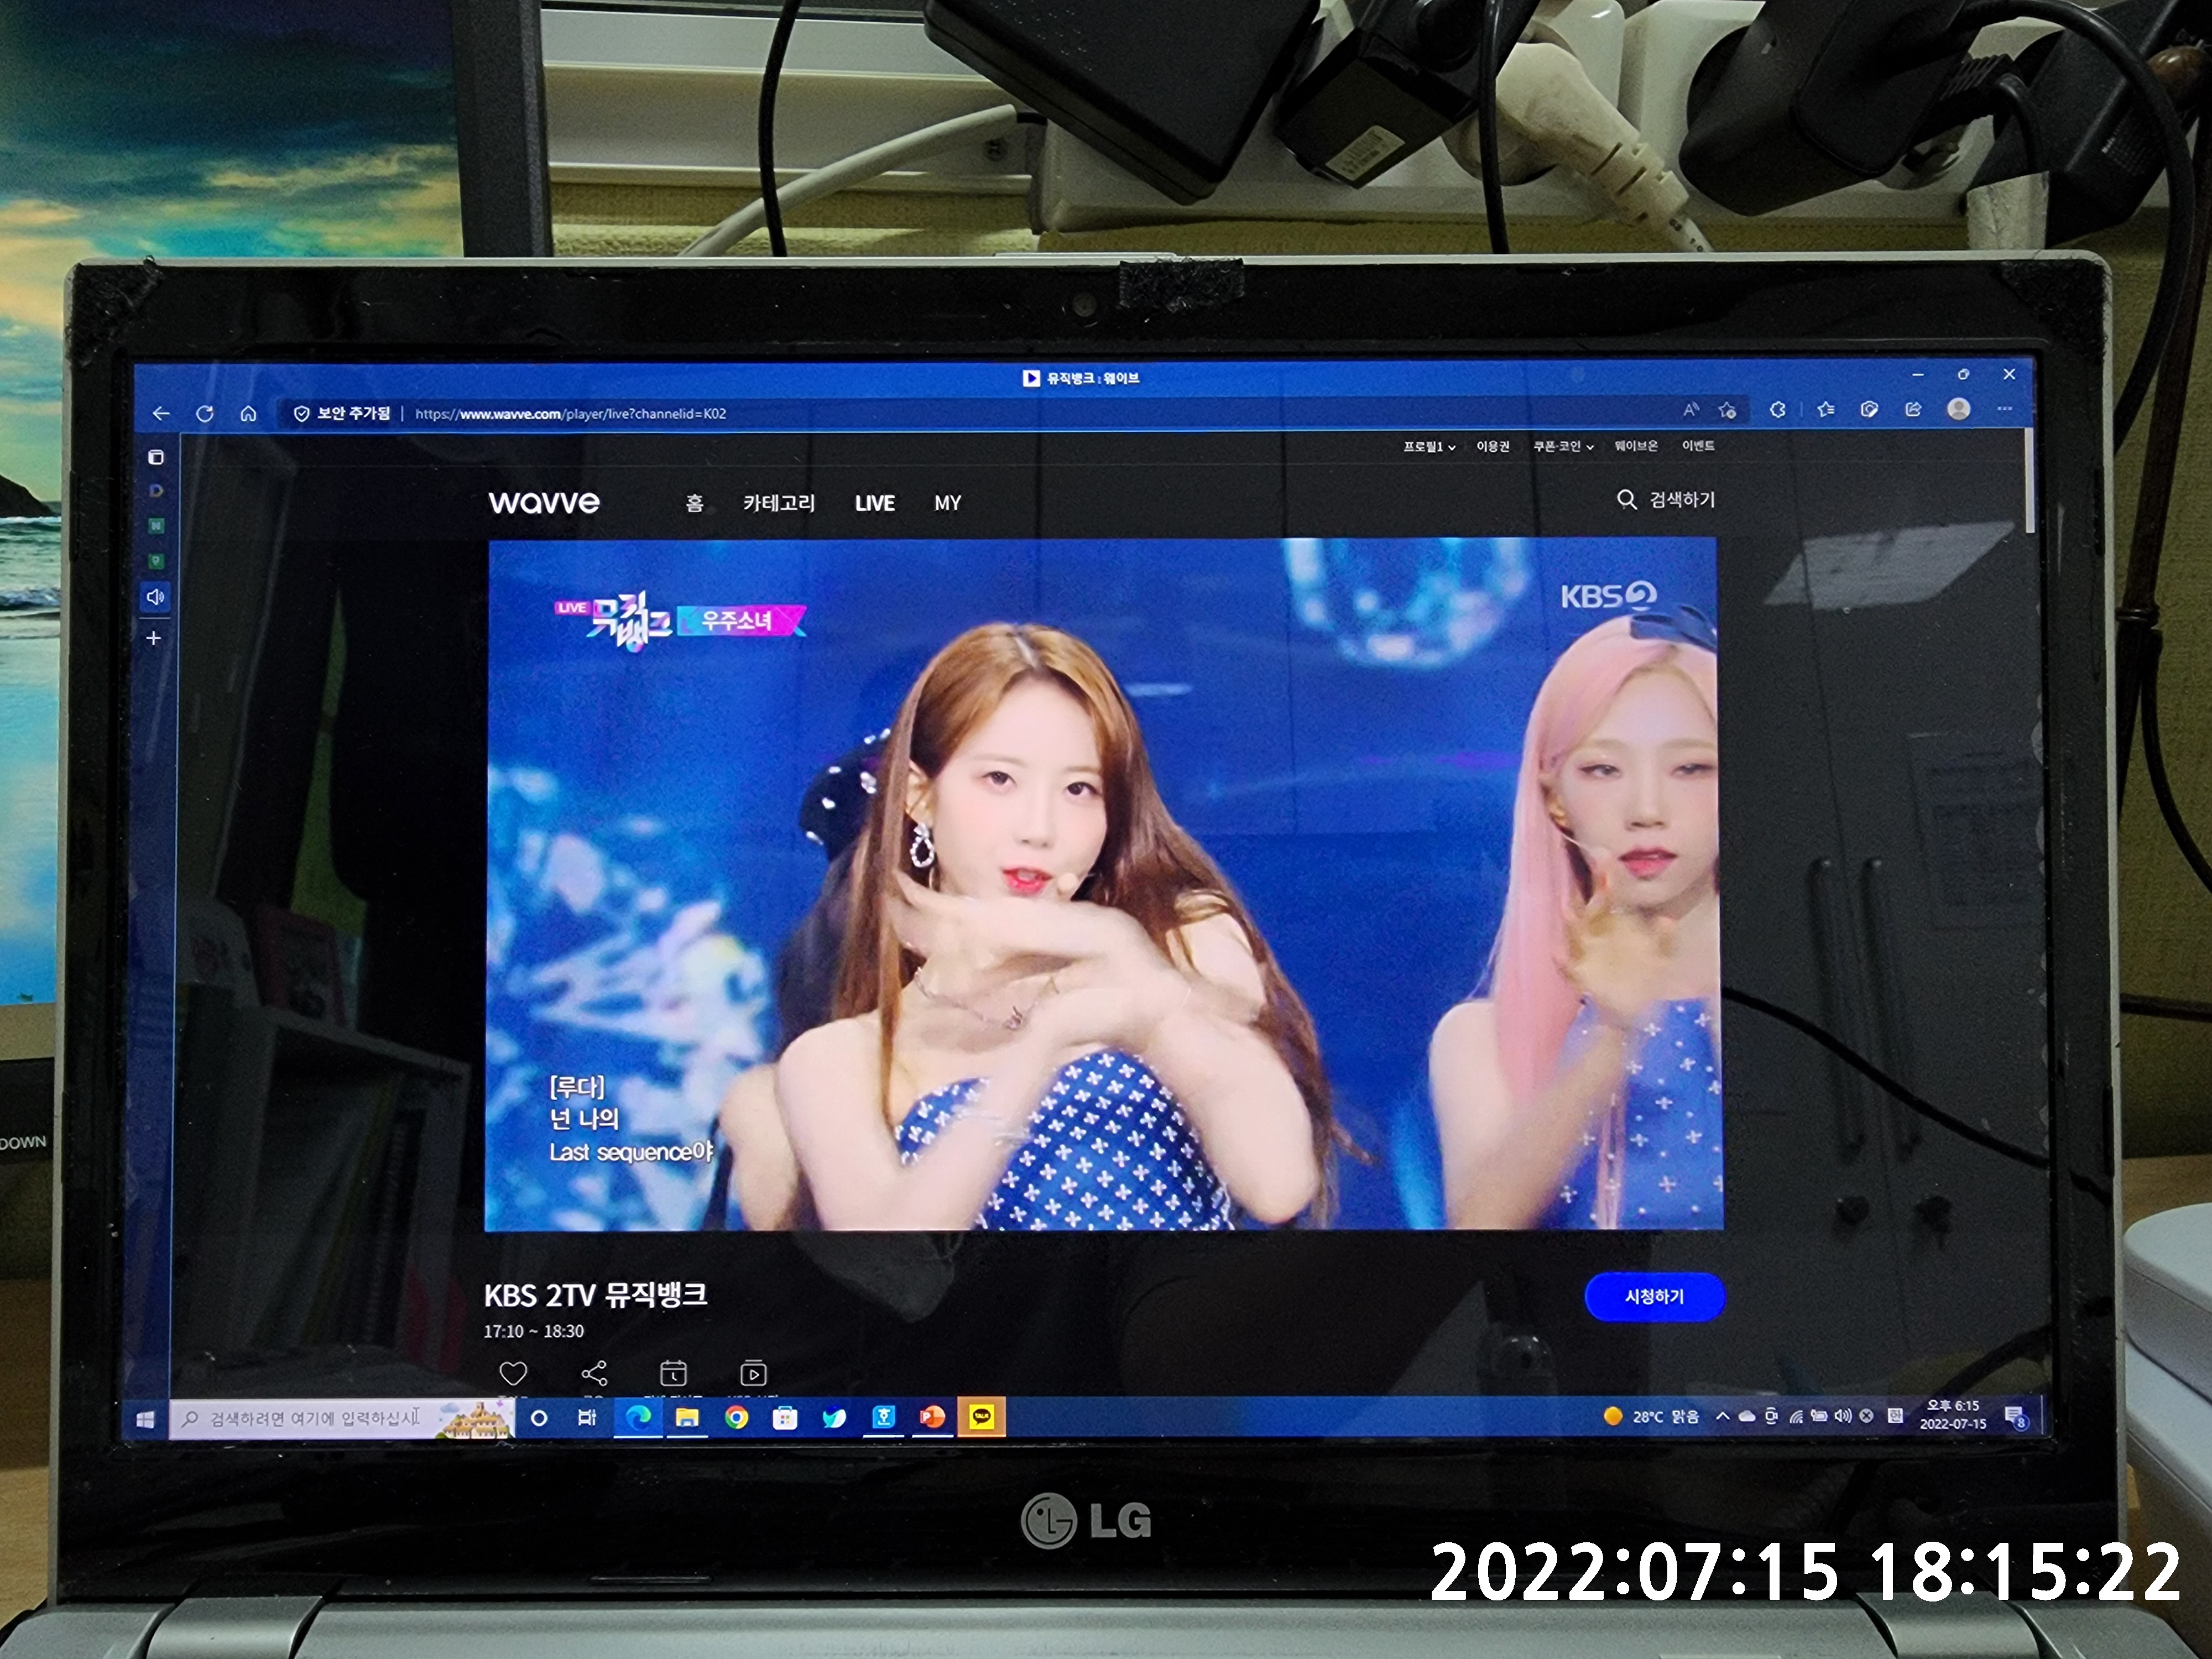Open the blue bird app in taskbar
Viewport: 2212px width, 1659px height.
[834, 1418]
